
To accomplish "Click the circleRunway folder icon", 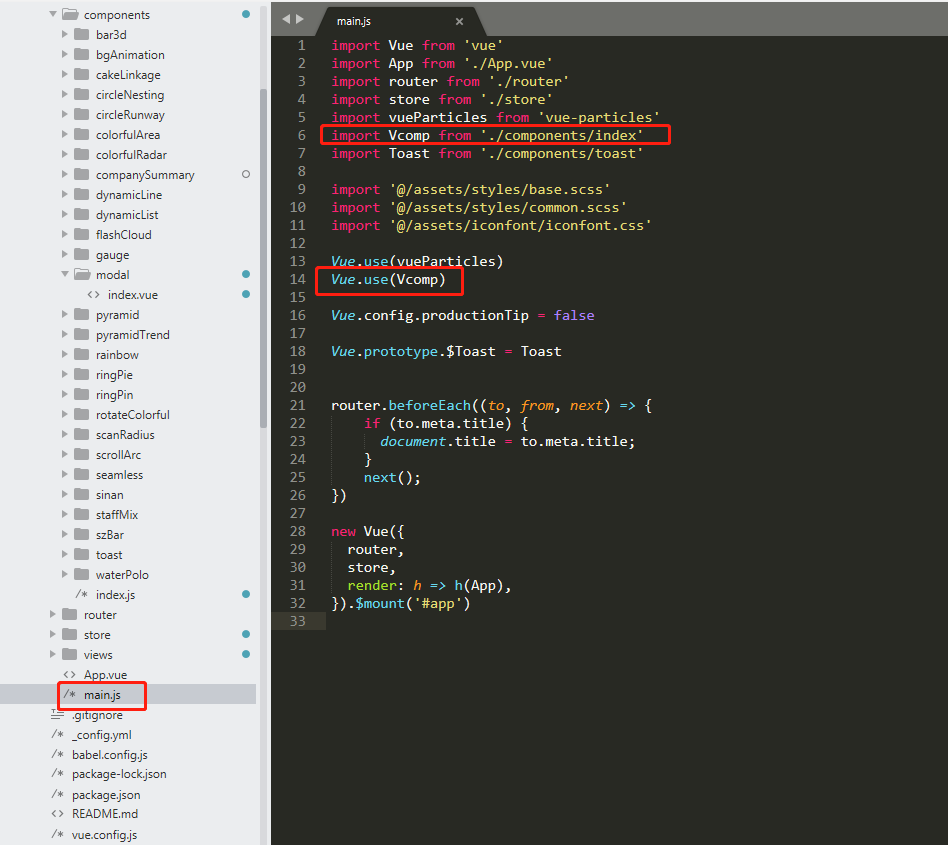I will coord(82,114).
